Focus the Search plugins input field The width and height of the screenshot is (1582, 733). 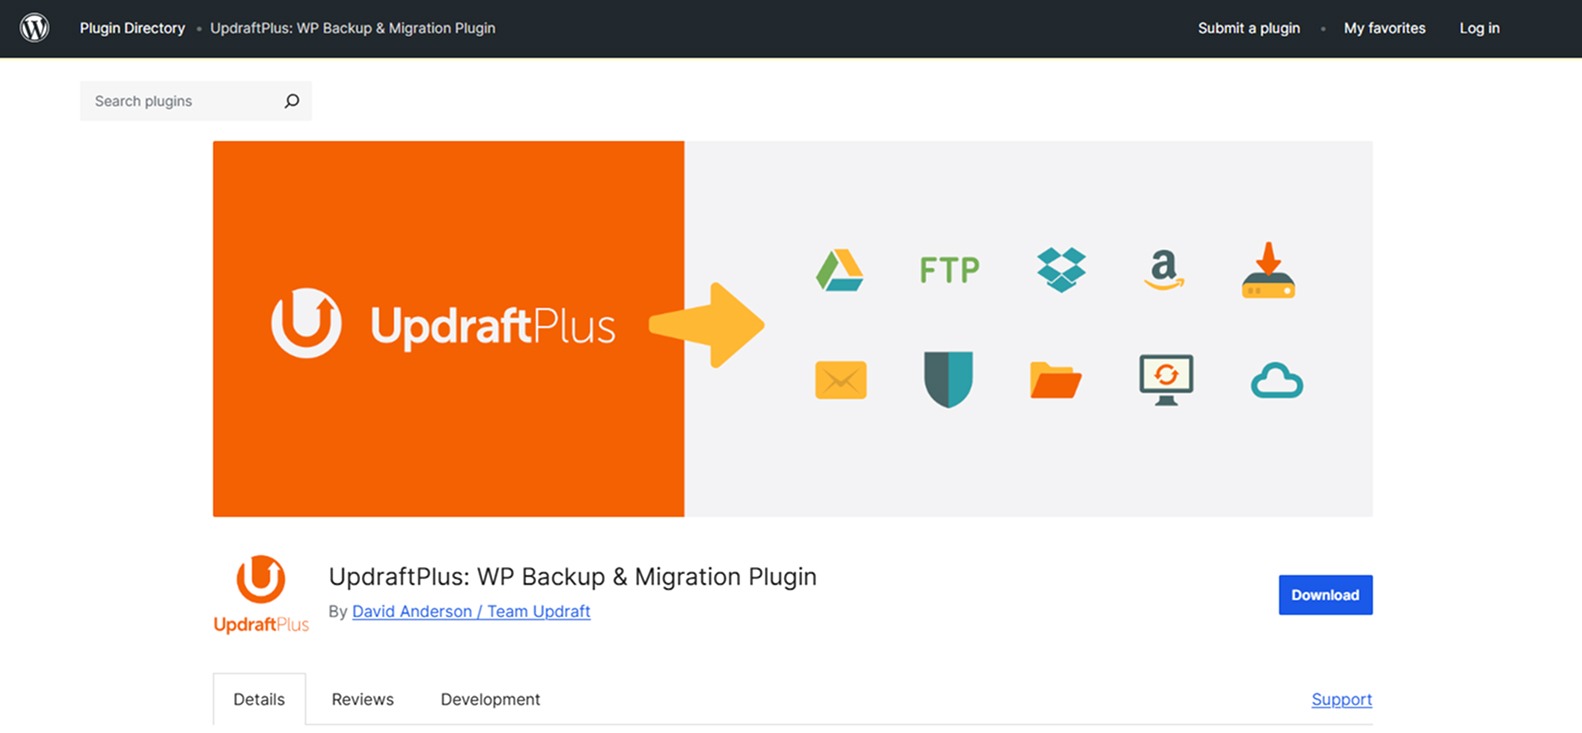pos(180,101)
